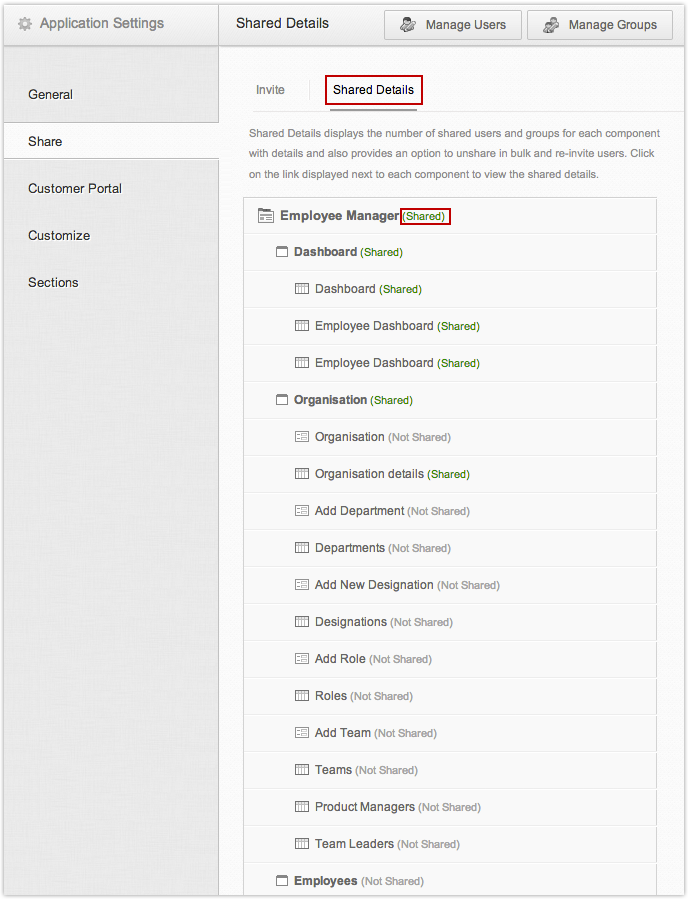
Task: Click the Organisation details report icon
Action: tap(302, 474)
